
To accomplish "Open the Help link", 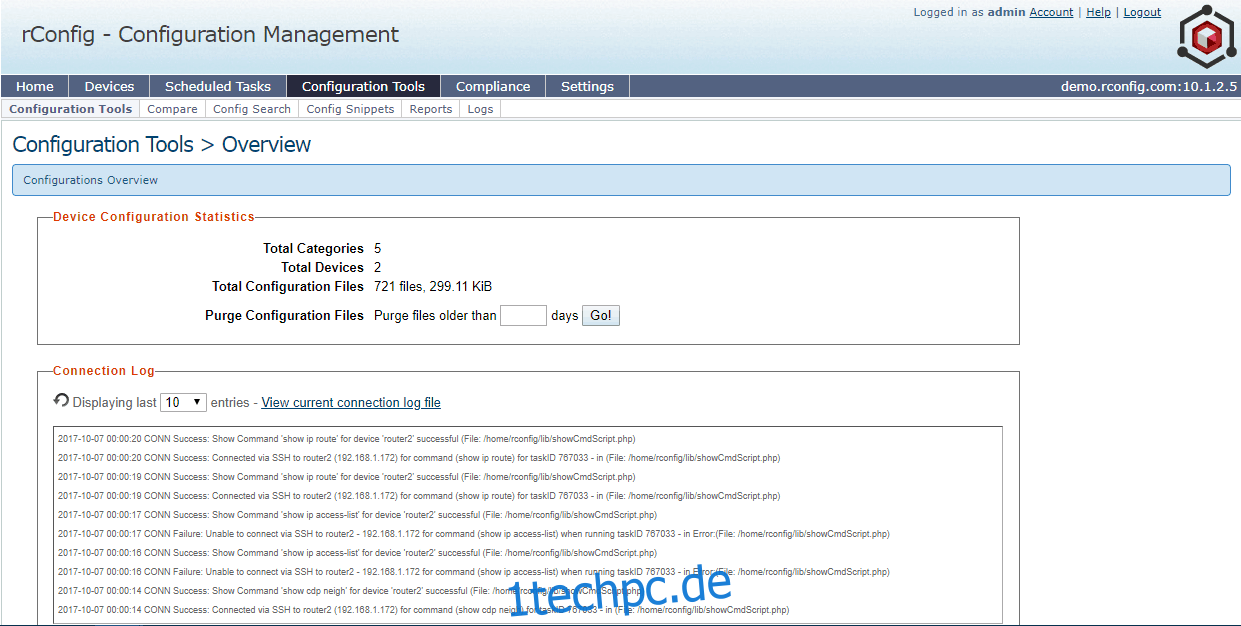I will click(1098, 12).
